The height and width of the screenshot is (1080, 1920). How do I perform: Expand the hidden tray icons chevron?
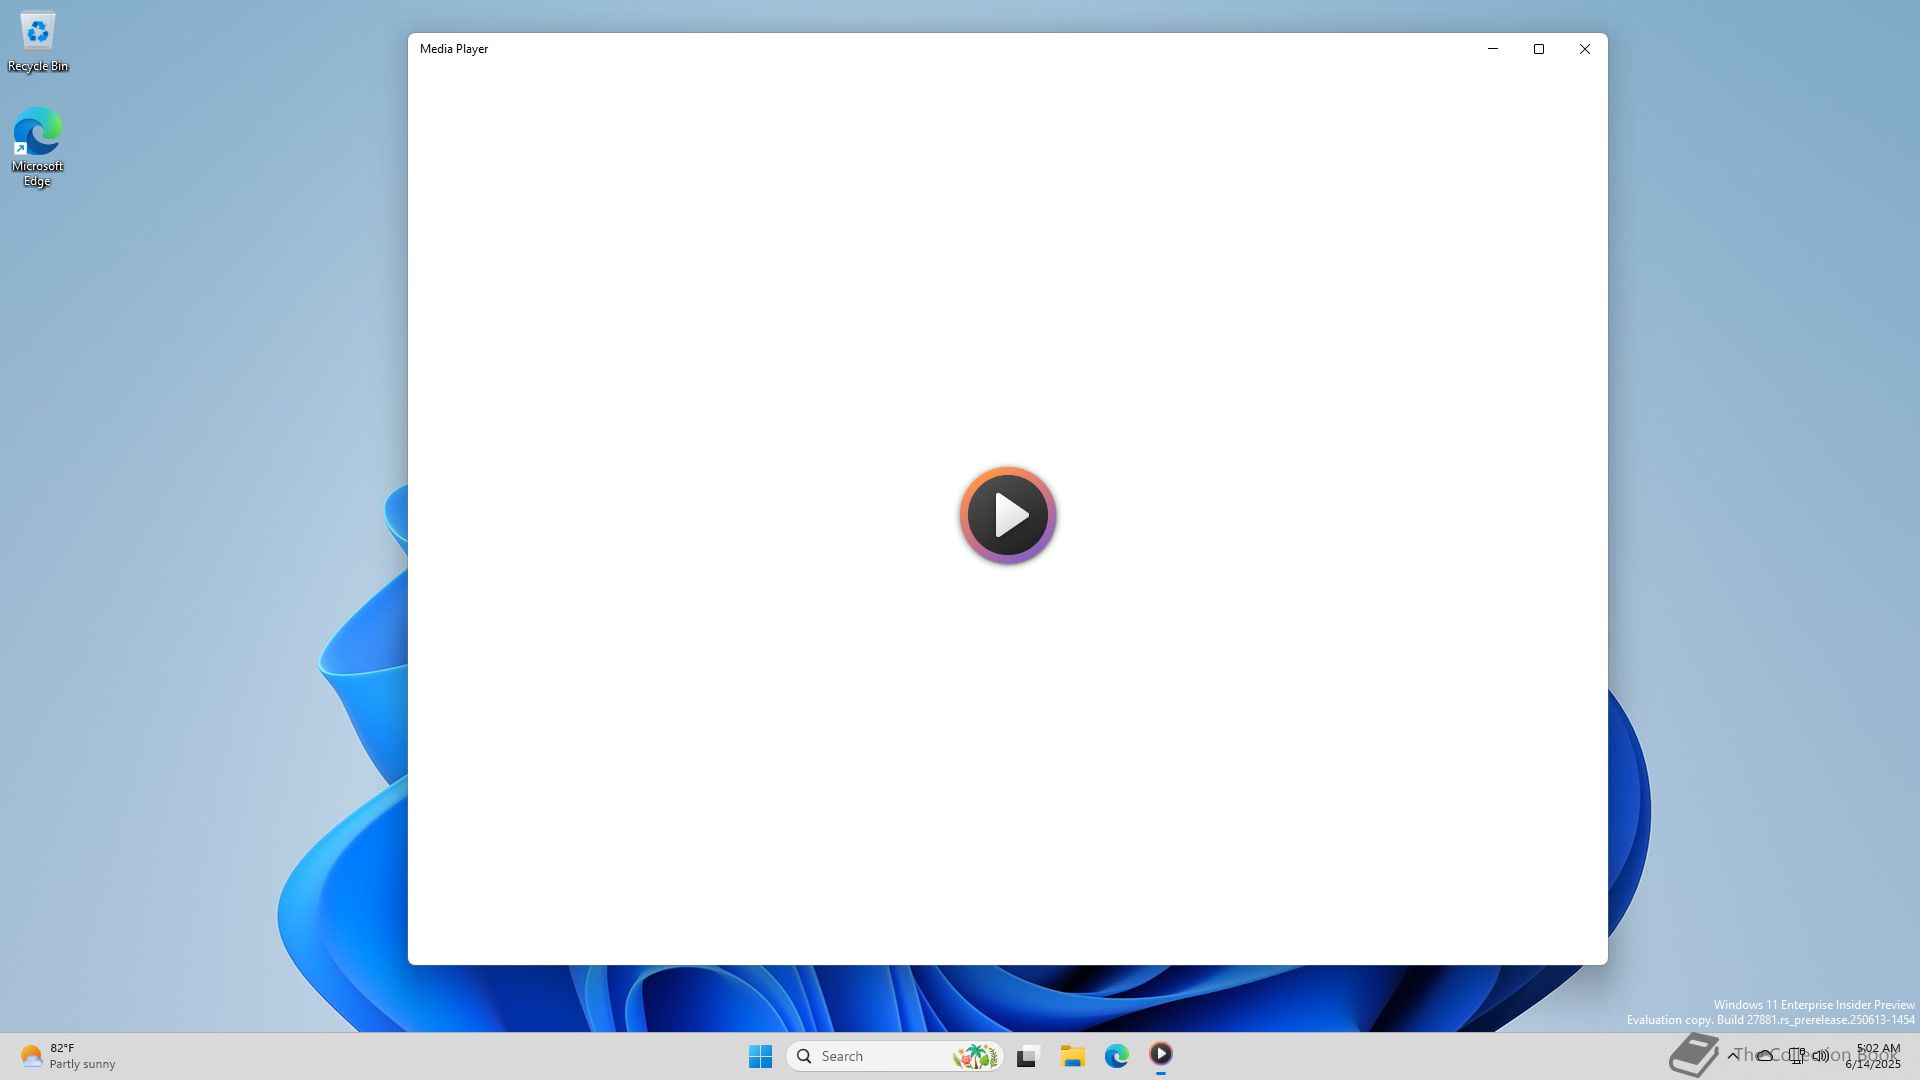[x=1733, y=1055]
